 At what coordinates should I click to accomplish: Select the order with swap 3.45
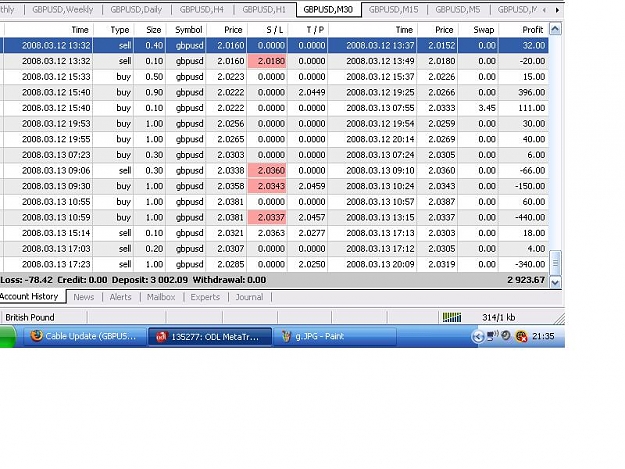274,108
